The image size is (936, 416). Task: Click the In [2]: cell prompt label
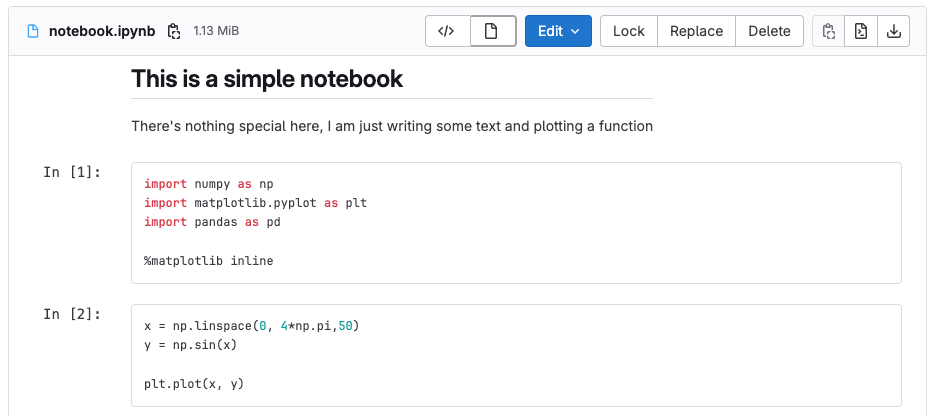point(72,314)
